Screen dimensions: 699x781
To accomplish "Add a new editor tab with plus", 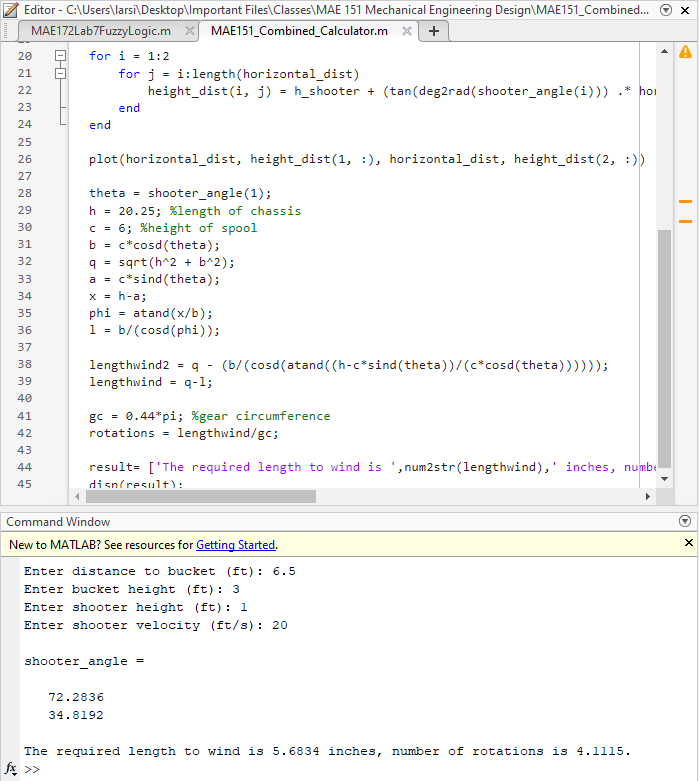I will point(433,30).
